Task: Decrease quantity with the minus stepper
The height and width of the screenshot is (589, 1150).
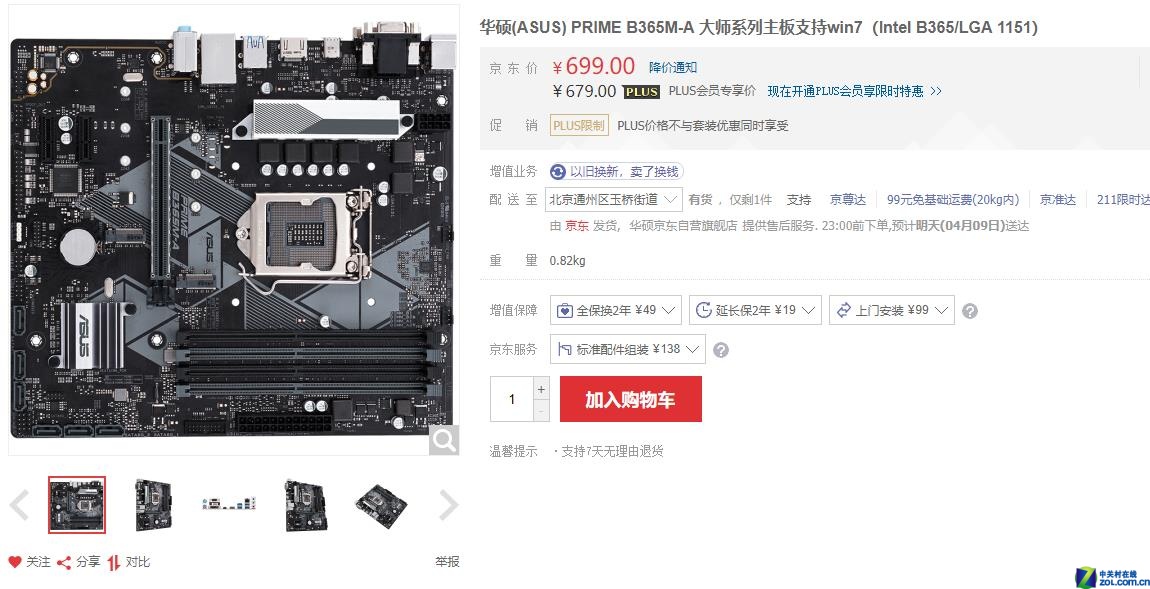Action: pyautogui.click(x=541, y=410)
